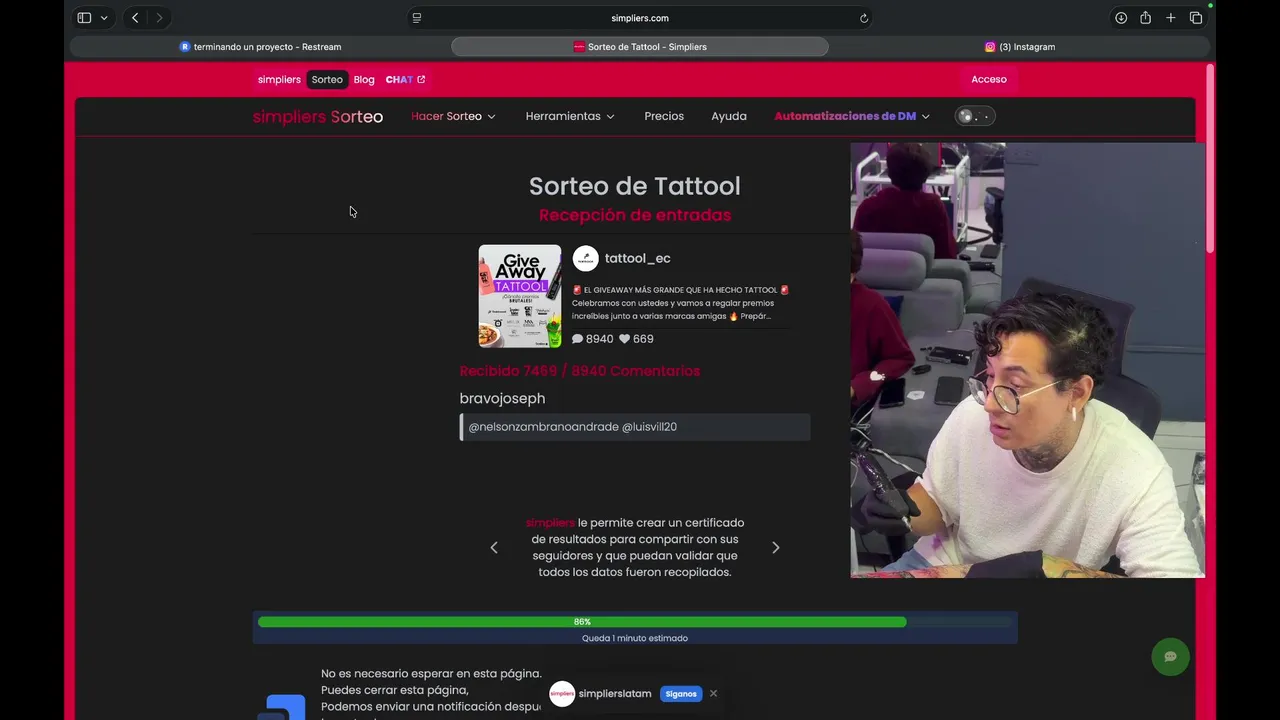
Task: Open a new browser tab
Action: (1171, 18)
